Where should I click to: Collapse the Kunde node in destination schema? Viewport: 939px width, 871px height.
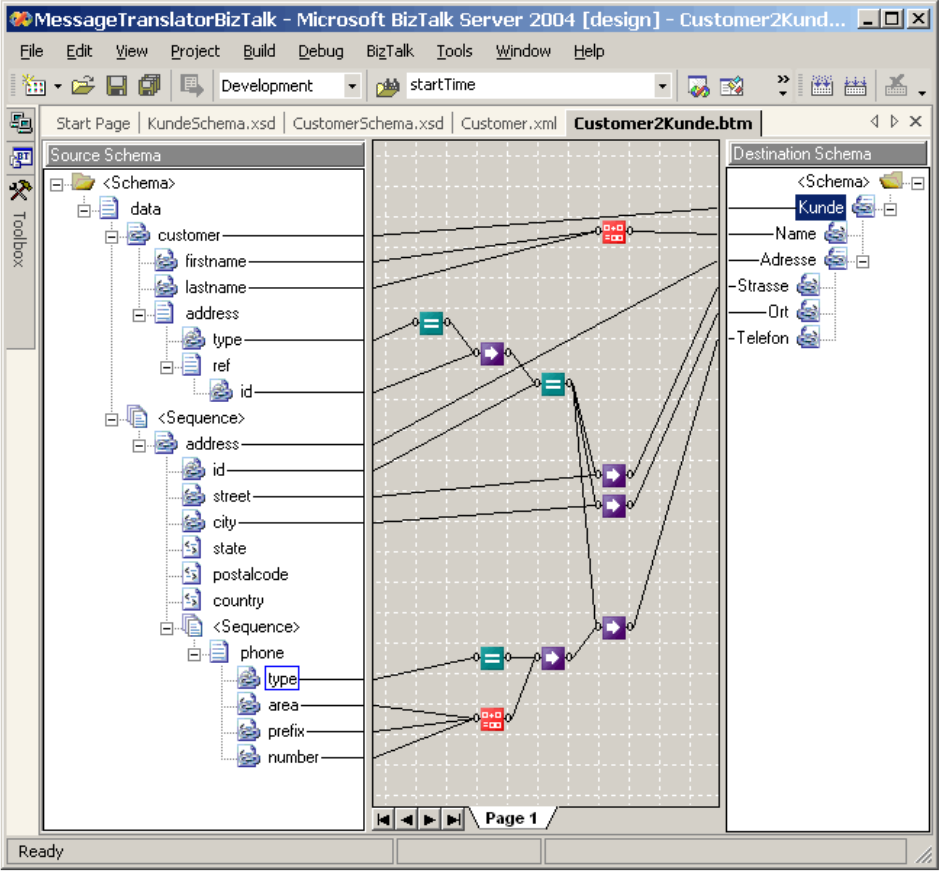tap(890, 210)
